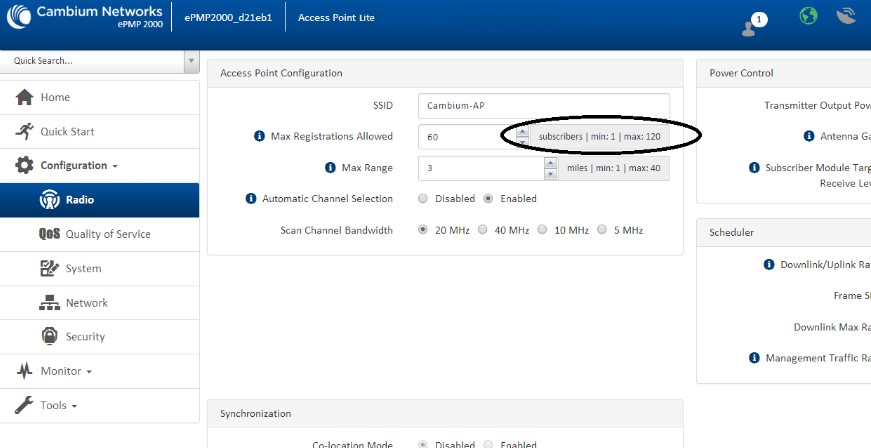The image size is (871, 448).
Task: Click the miles min max range hint
Action: coord(614,168)
